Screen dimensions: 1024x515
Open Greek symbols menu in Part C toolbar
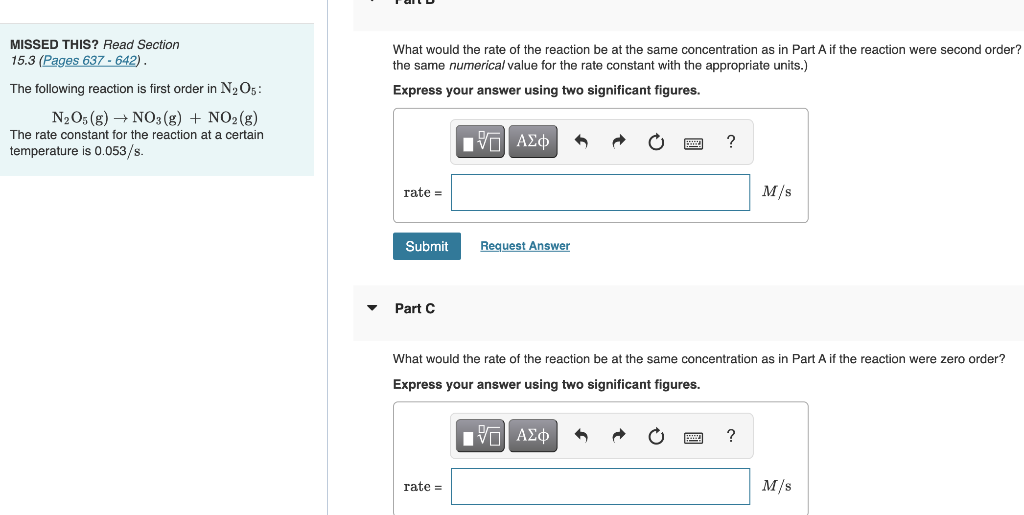533,435
